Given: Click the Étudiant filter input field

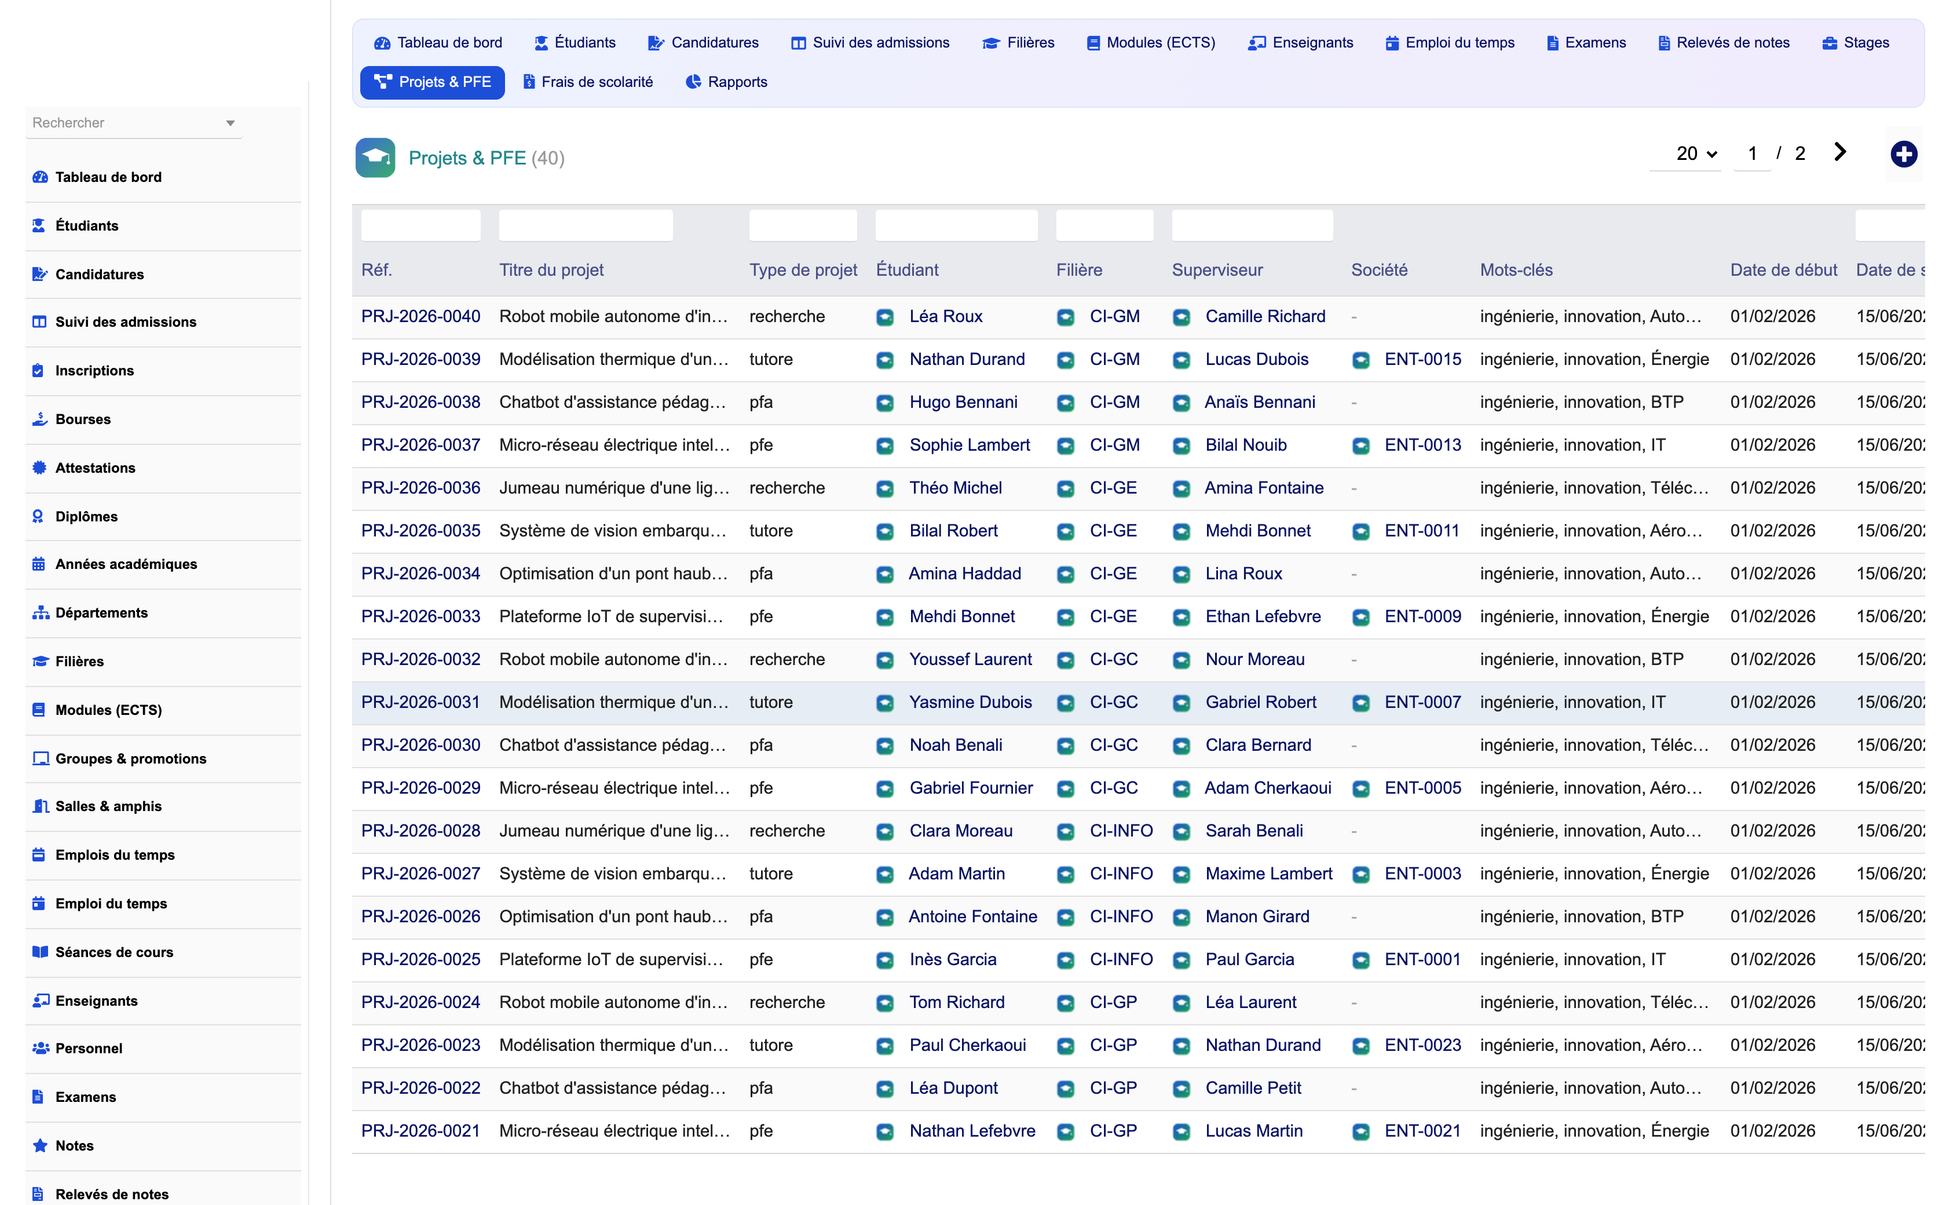Looking at the screenshot, I should click(x=956, y=226).
